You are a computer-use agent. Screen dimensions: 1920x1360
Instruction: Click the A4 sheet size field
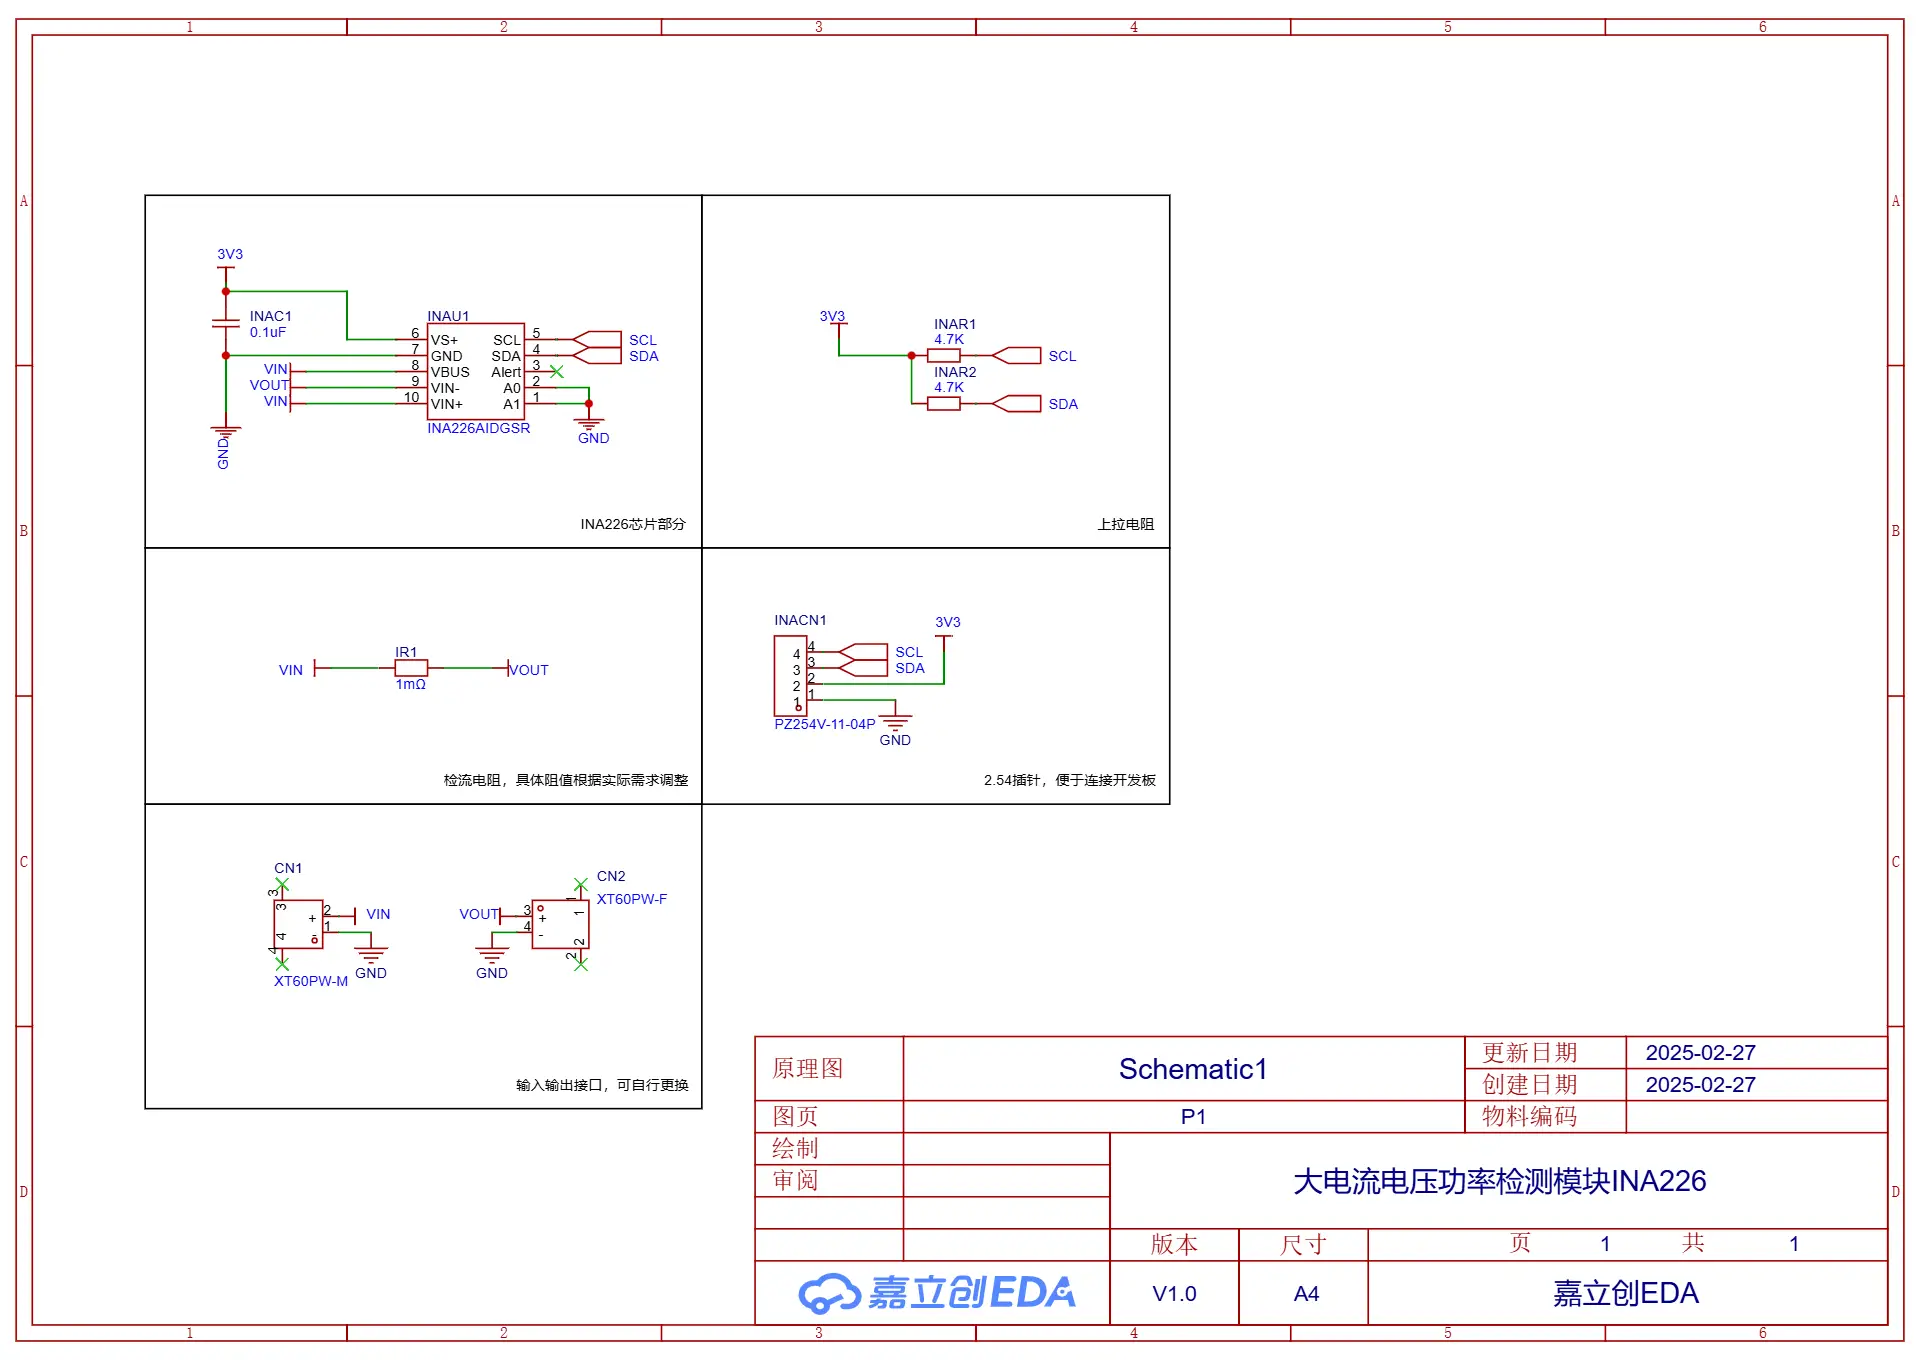pos(1305,1294)
